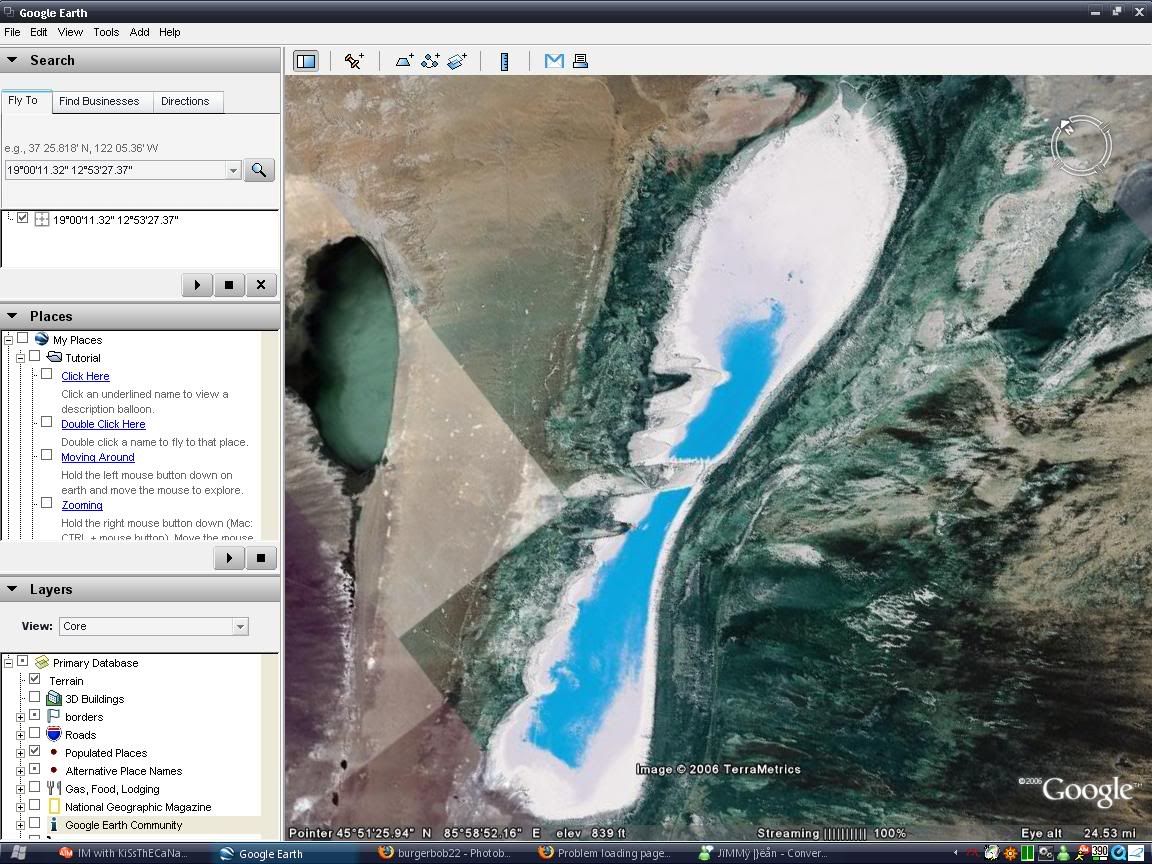Click the email view icon
The height and width of the screenshot is (864, 1152).
coord(554,61)
